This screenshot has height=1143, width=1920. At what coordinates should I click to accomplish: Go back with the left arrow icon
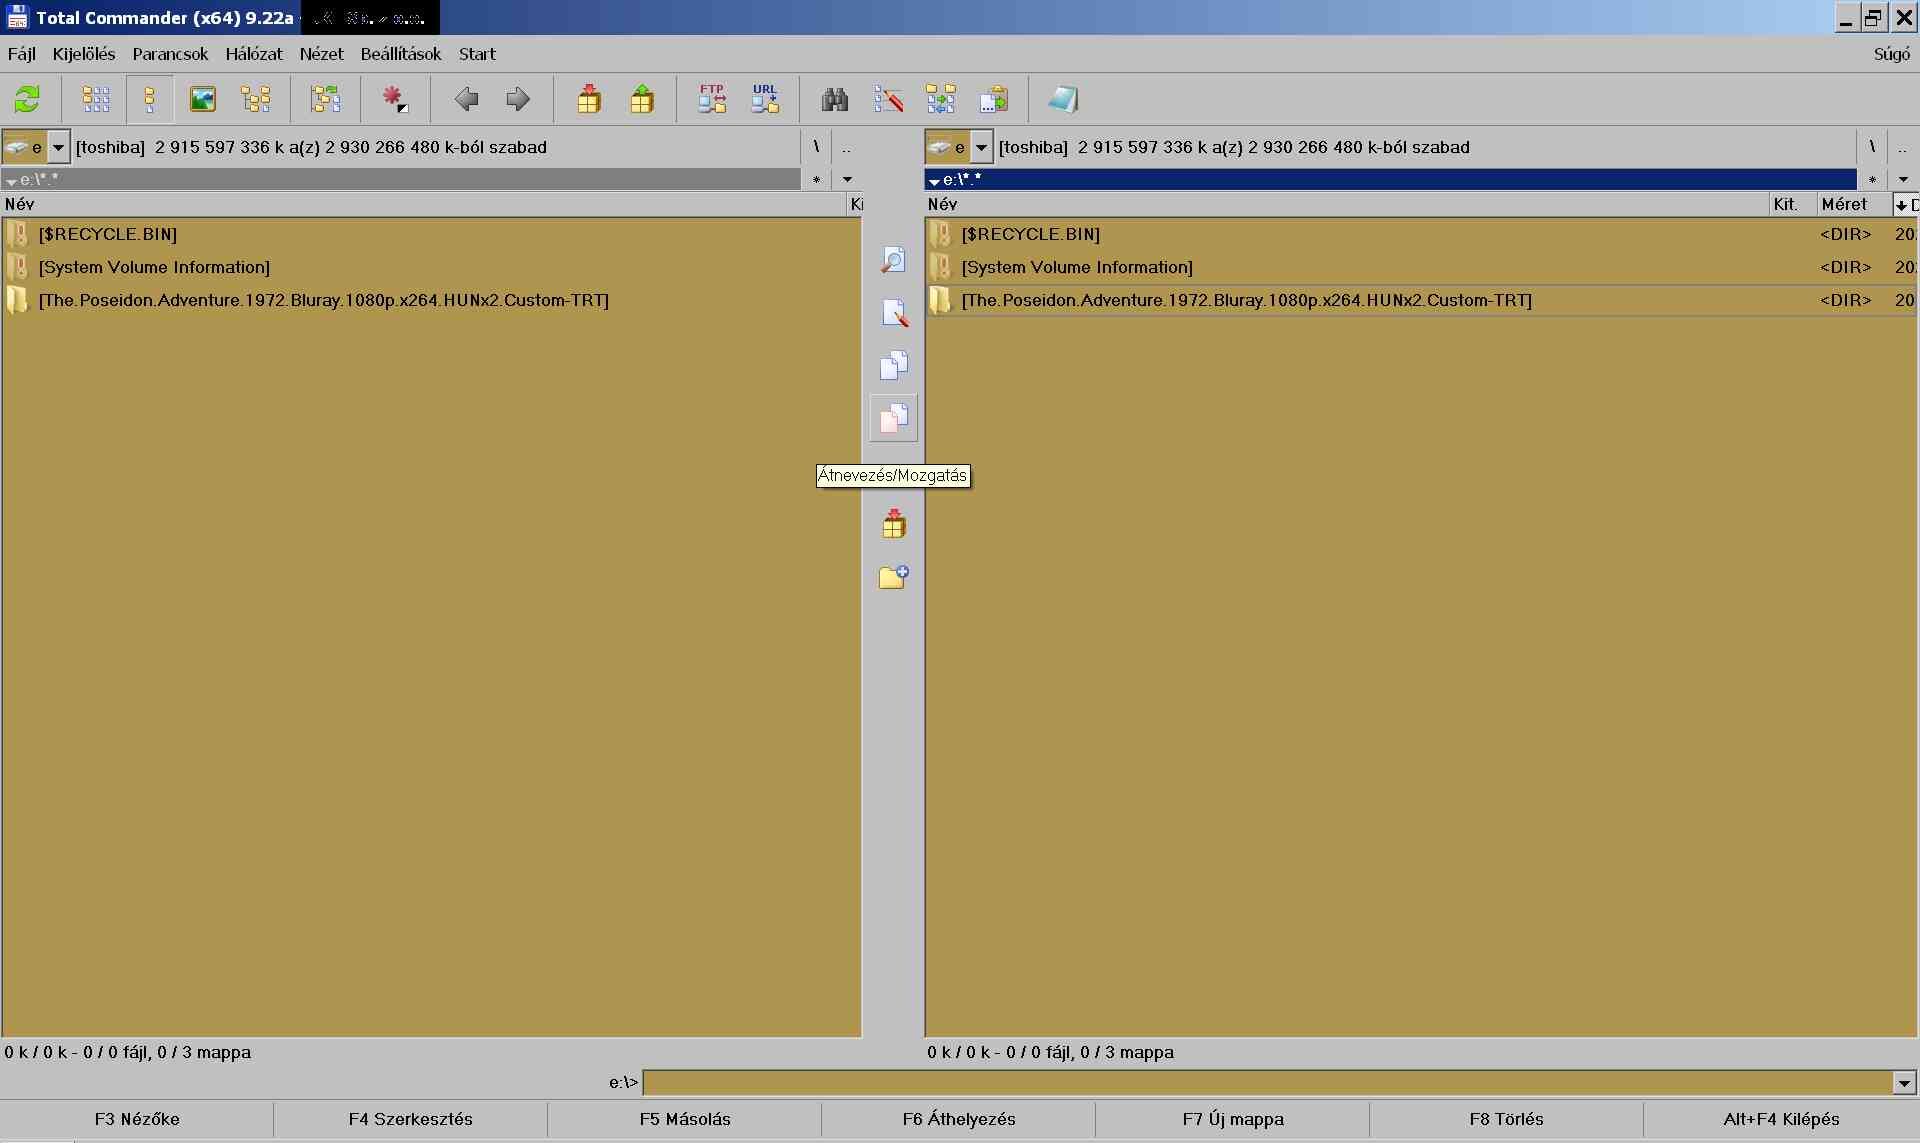[x=465, y=99]
